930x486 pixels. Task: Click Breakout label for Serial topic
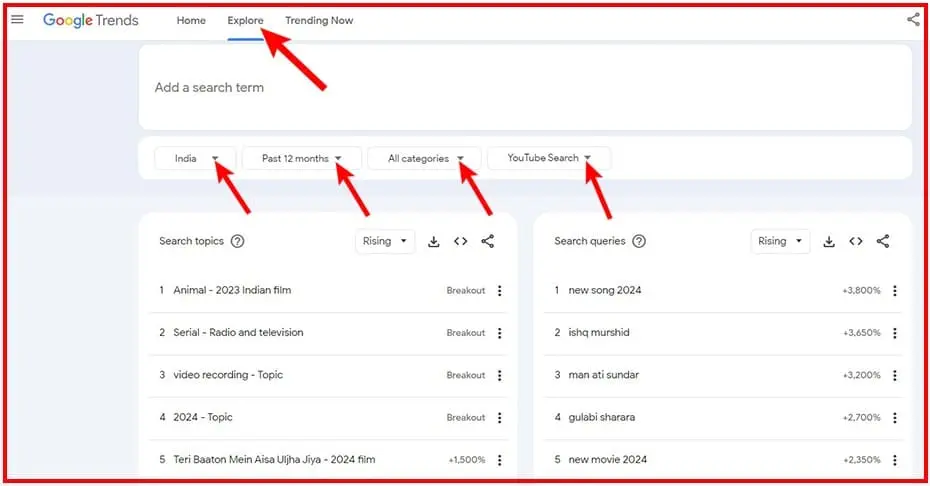466,333
